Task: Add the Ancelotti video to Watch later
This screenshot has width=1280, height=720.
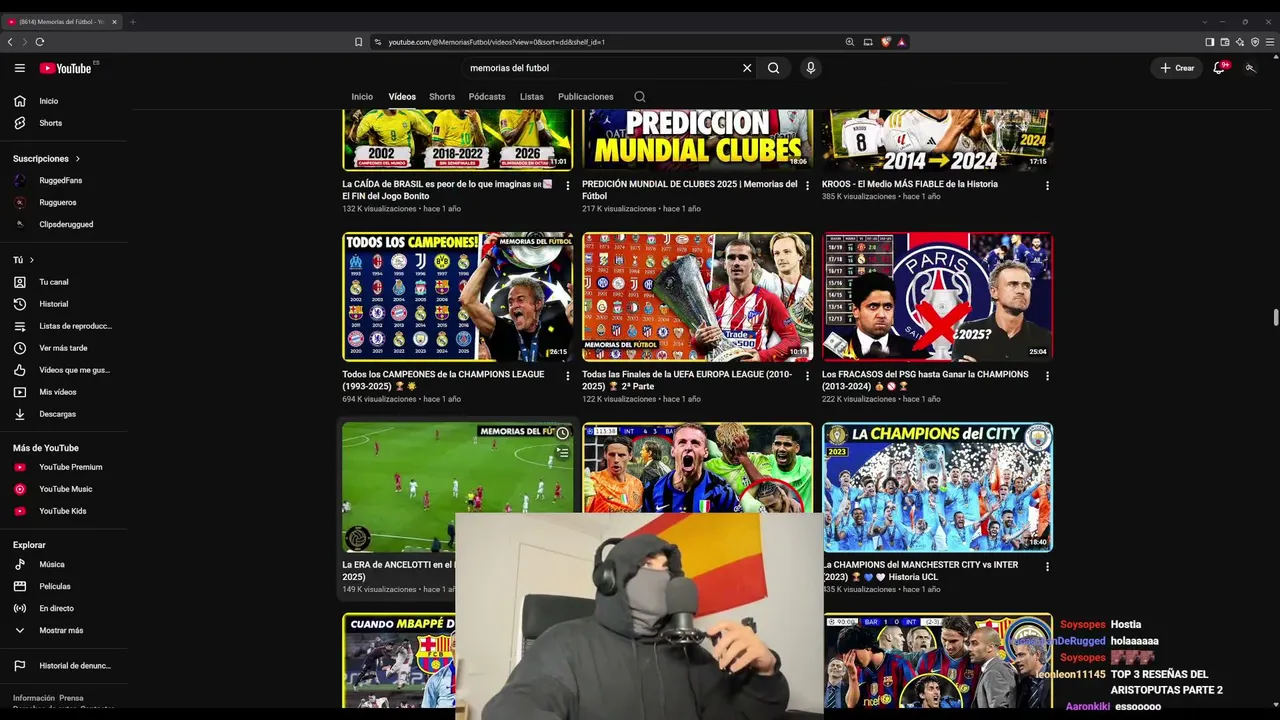Action: (x=562, y=433)
